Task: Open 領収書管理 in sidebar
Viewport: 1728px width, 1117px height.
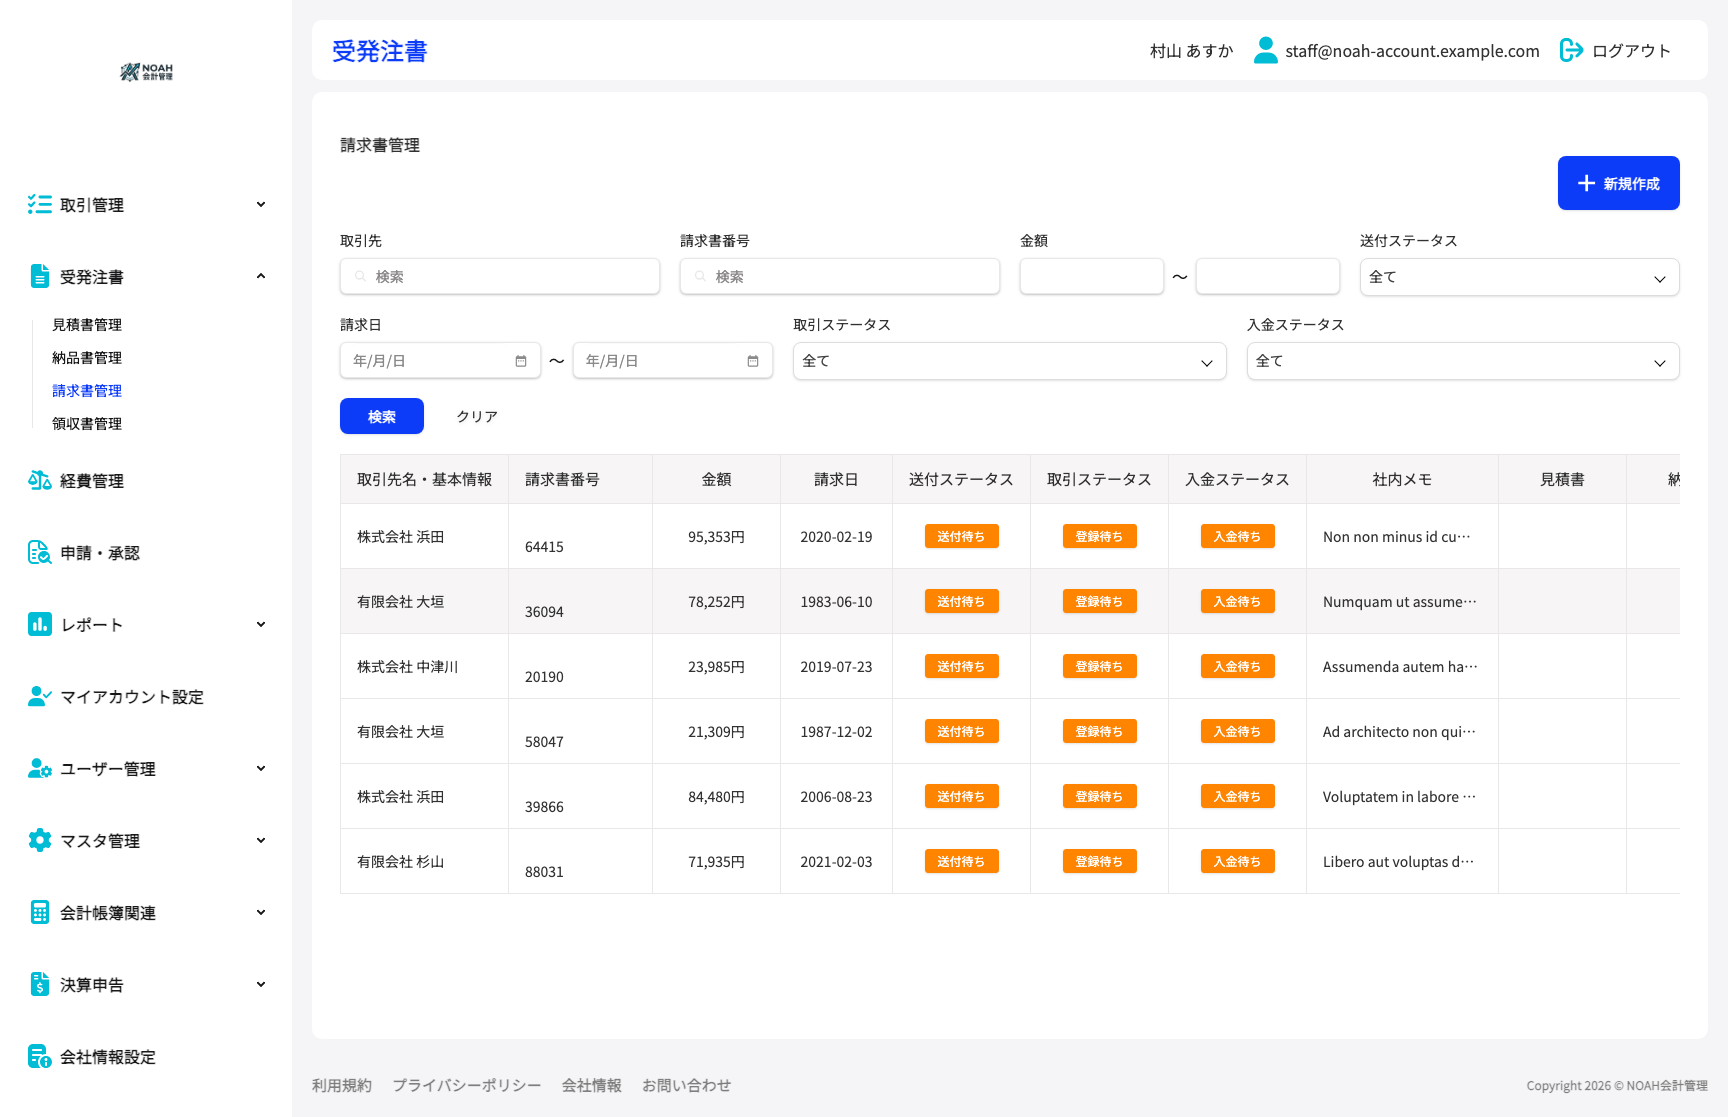Action: [87, 424]
